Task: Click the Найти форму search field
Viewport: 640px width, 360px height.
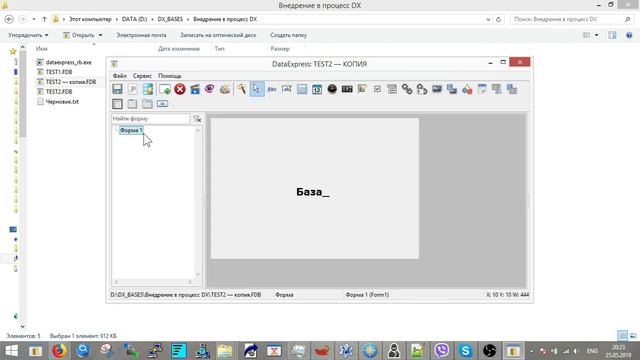Action: click(151, 119)
